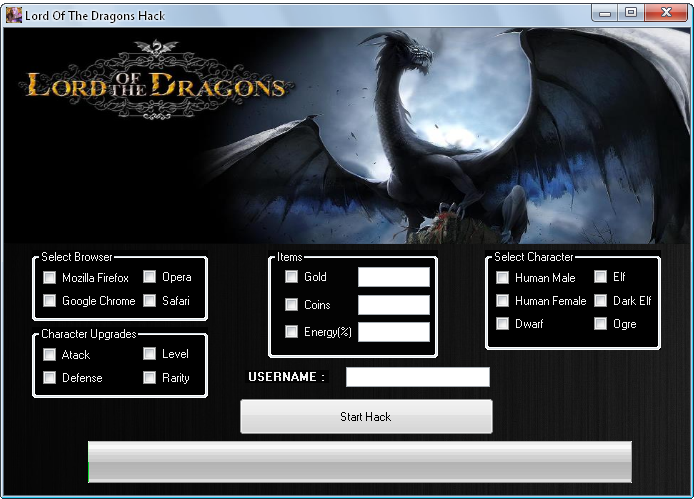Click the Energy(%) amount input field
Viewport: 694px width, 499px height.
[393, 332]
